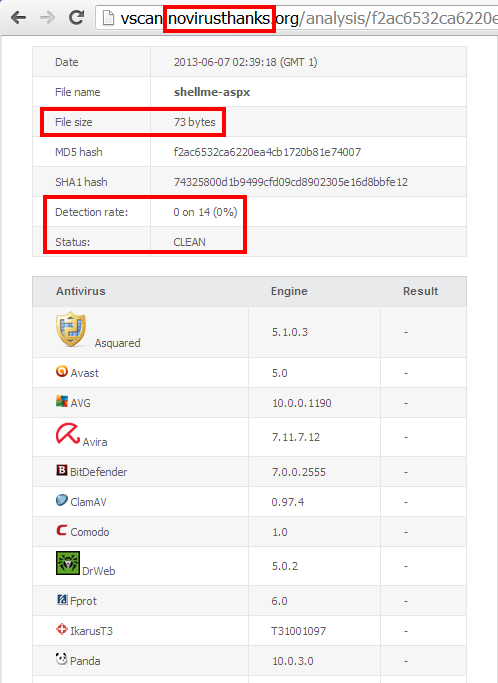Click the browser forward arrow
Image resolution: width=498 pixels, height=683 pixels.
tap(47, 18)
